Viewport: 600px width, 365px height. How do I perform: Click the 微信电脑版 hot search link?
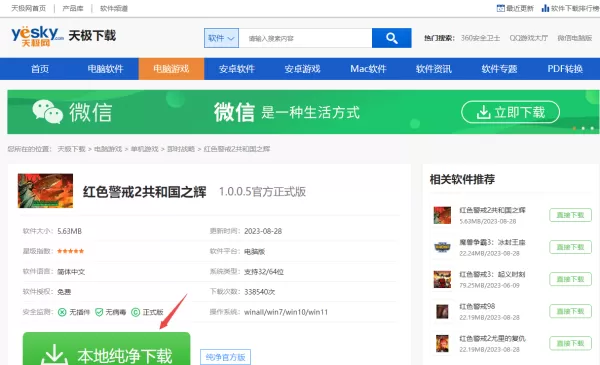[575, 38]
